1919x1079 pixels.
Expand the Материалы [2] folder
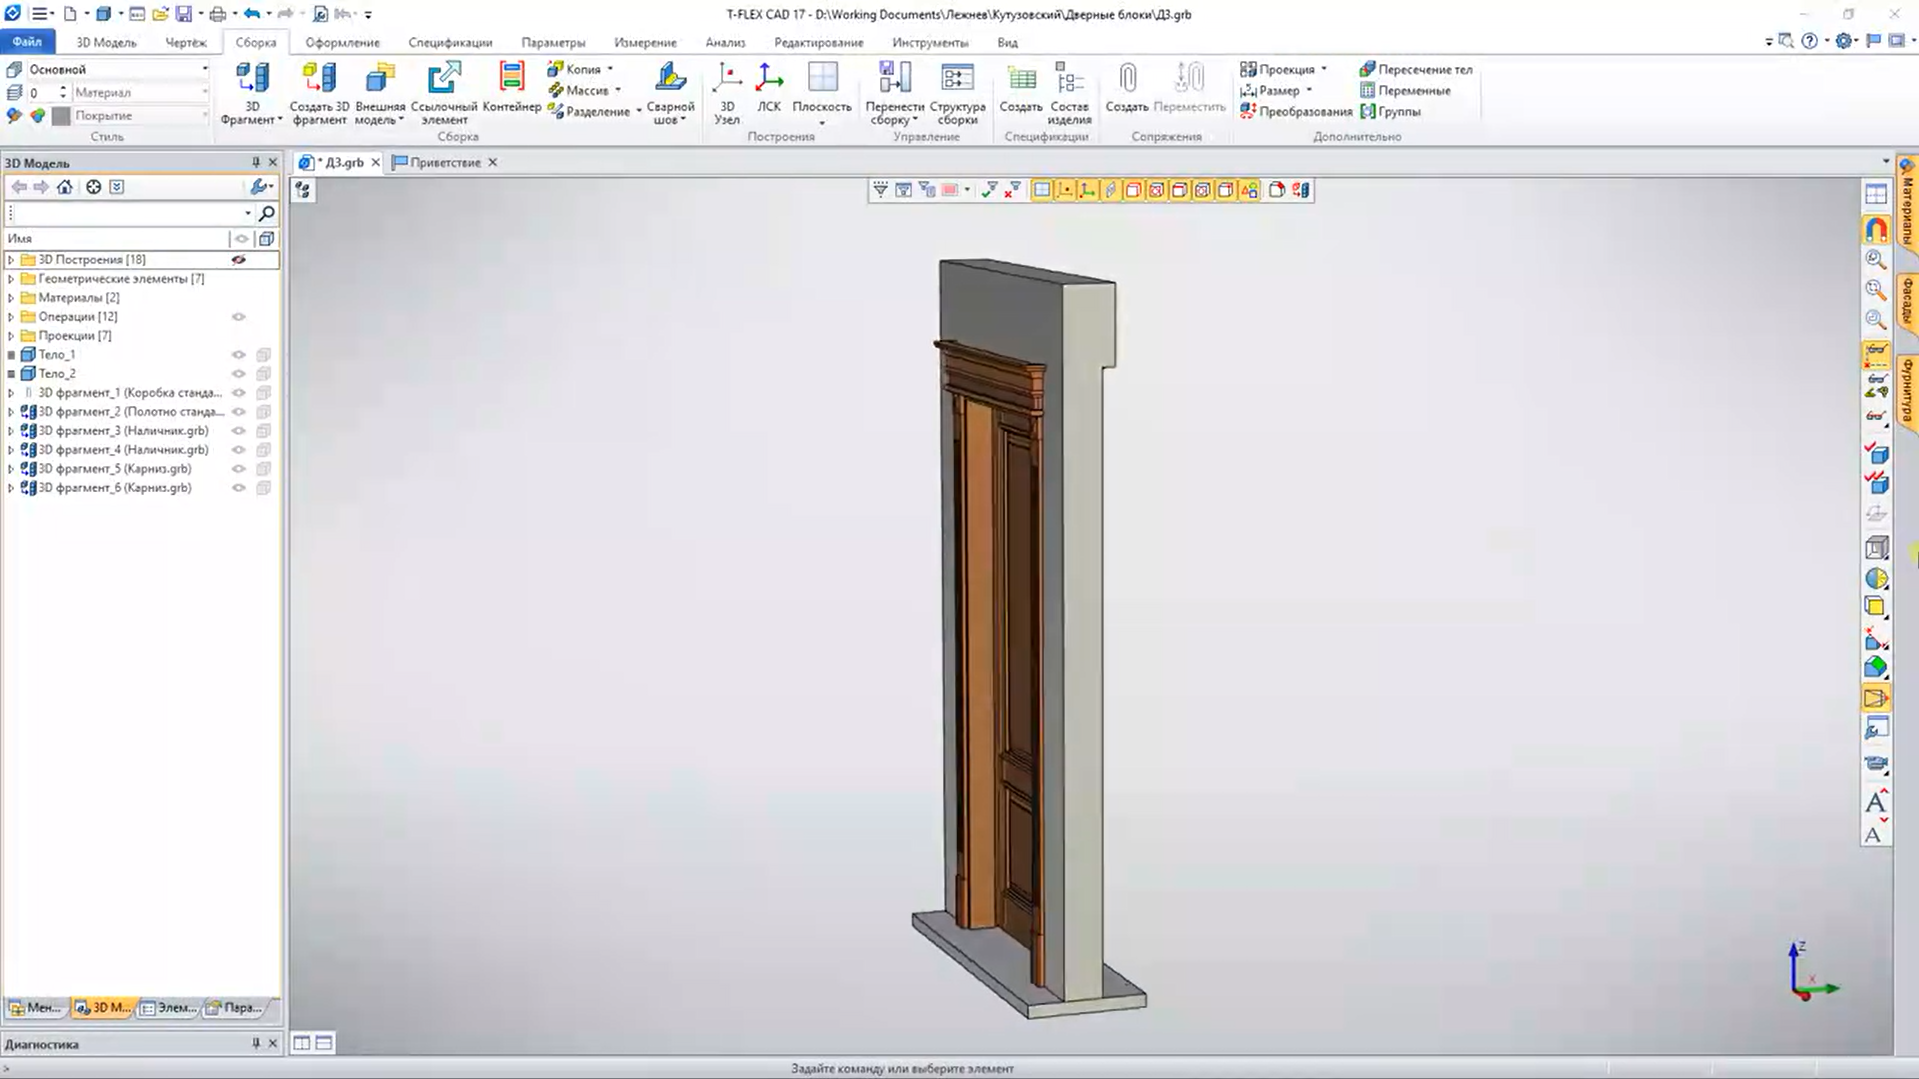(11, 298)
